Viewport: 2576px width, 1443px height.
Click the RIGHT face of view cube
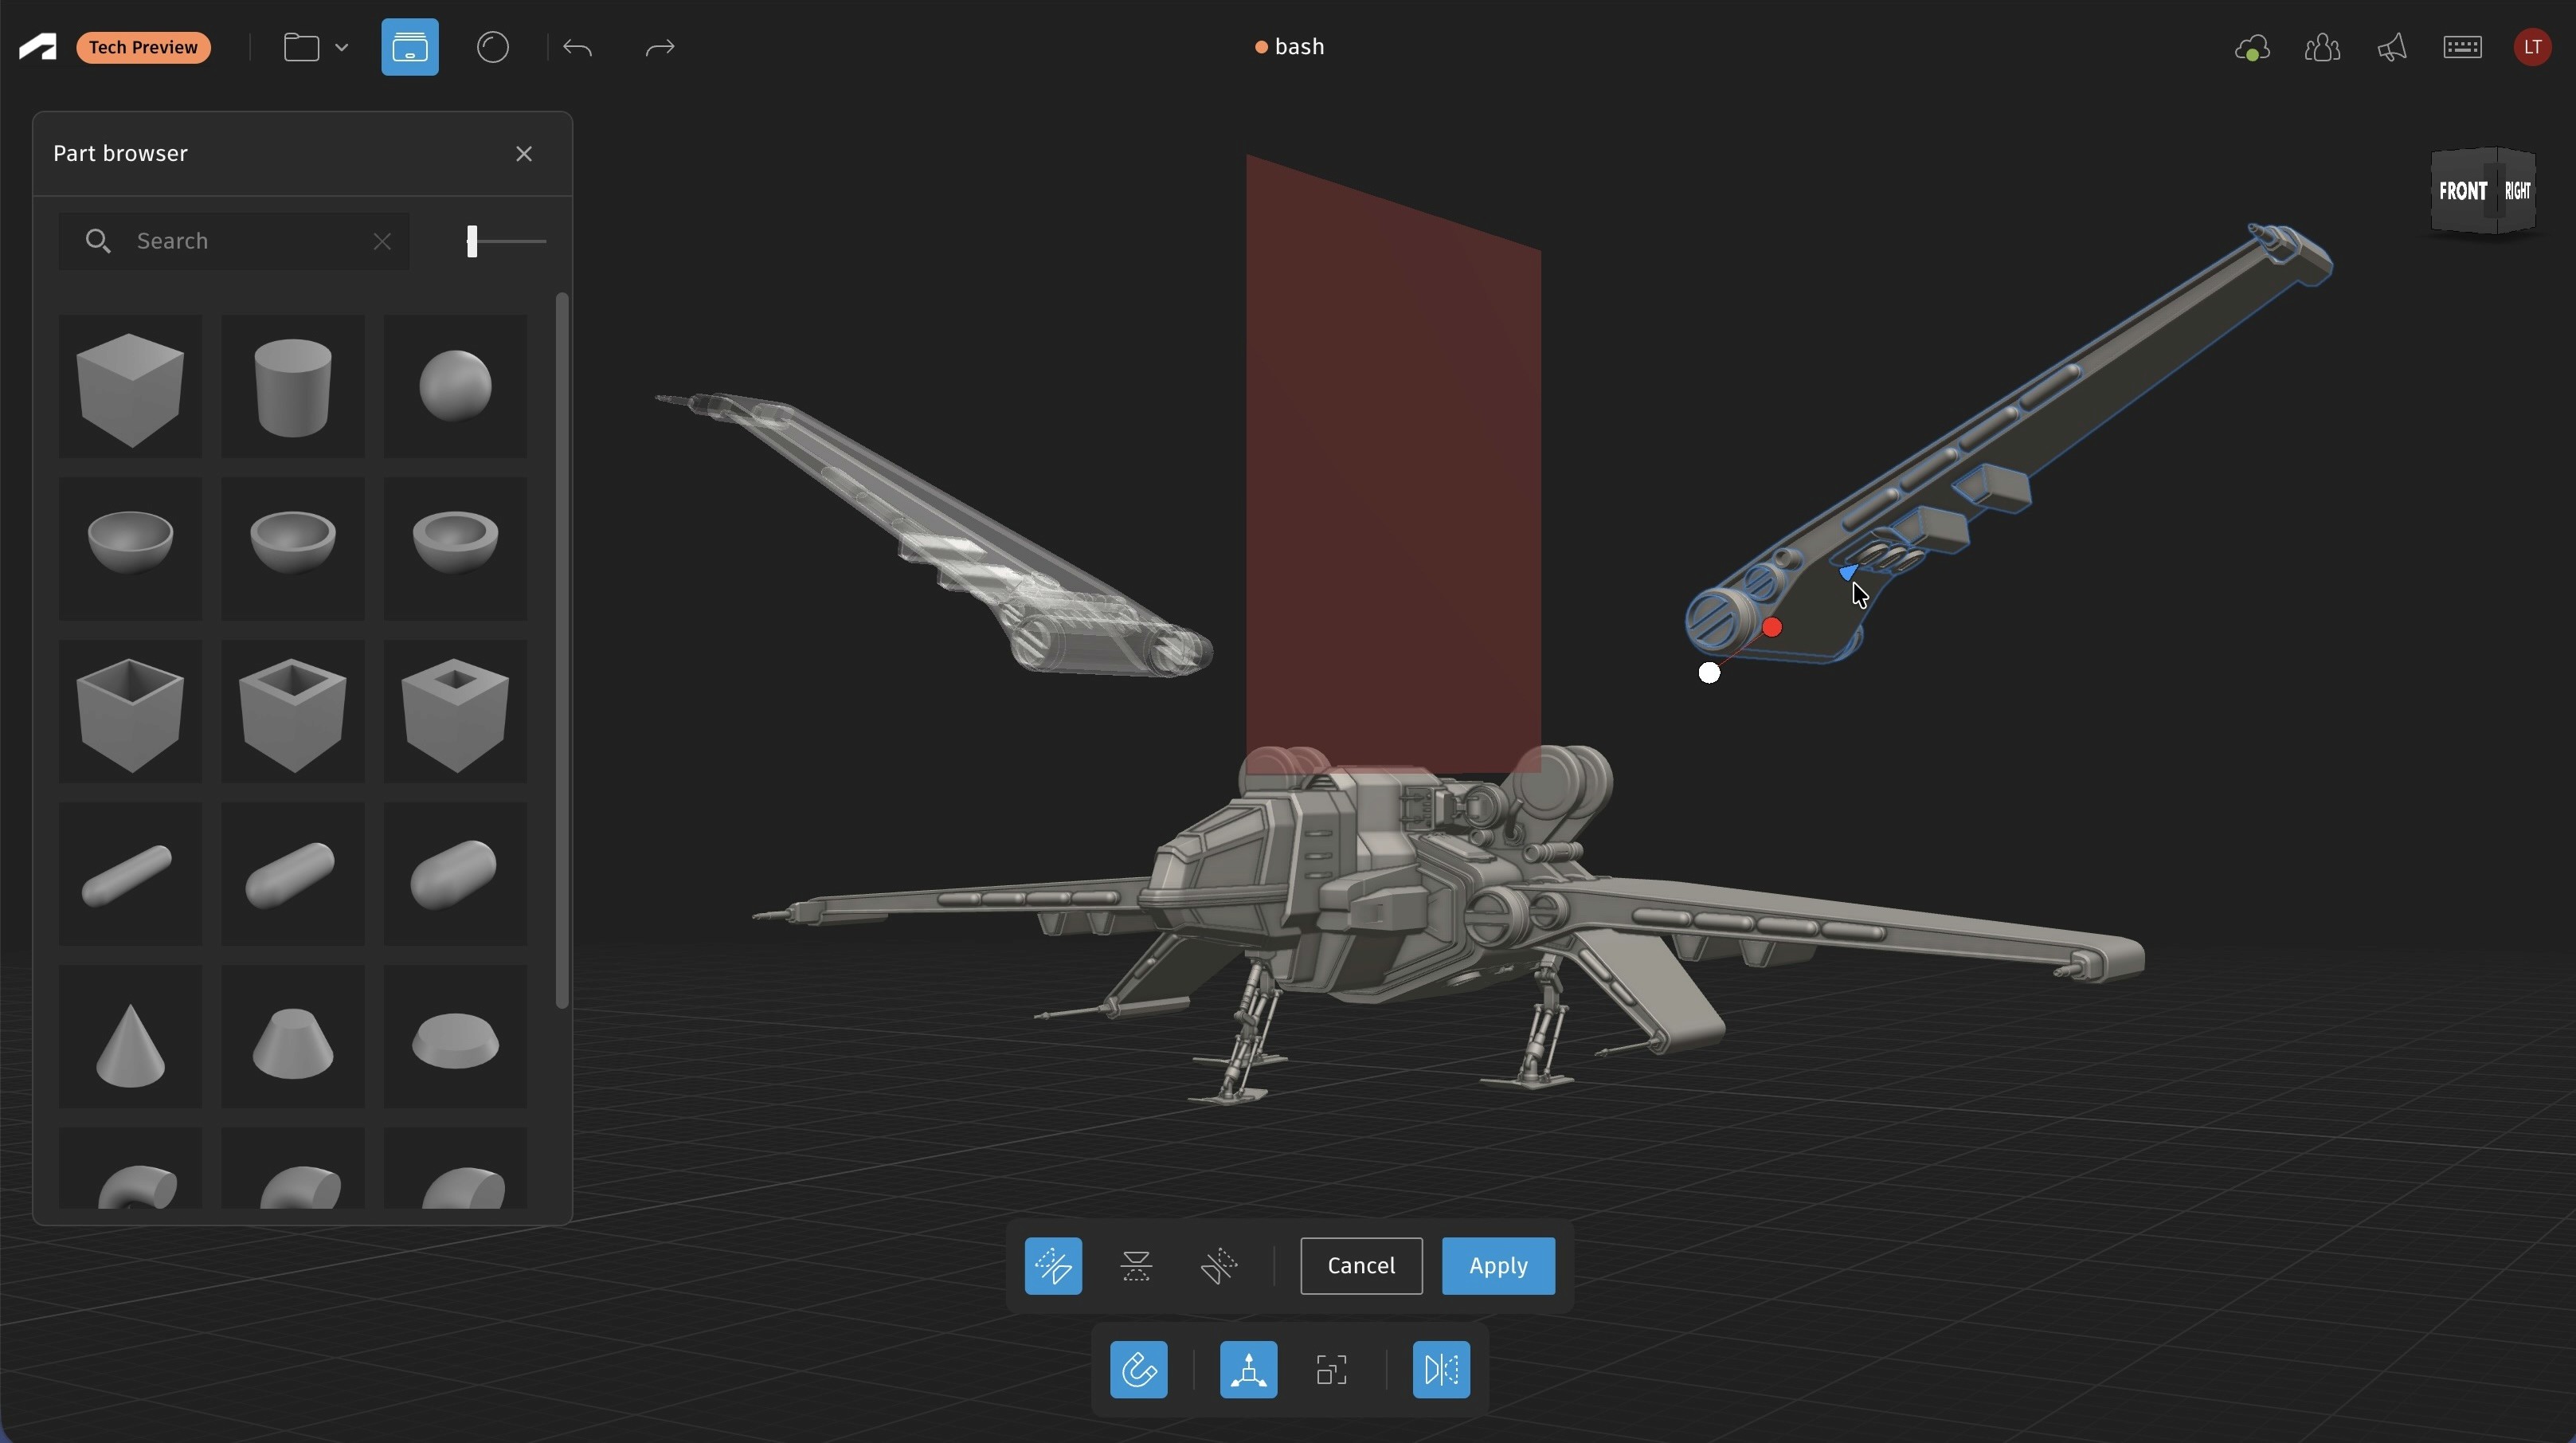(x=2518, y=190)
